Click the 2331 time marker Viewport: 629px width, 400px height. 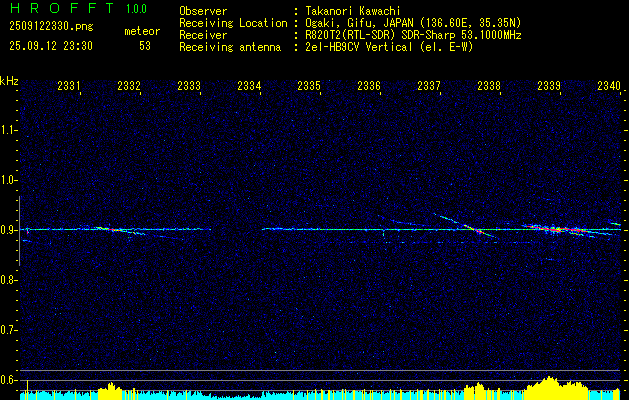69,85
